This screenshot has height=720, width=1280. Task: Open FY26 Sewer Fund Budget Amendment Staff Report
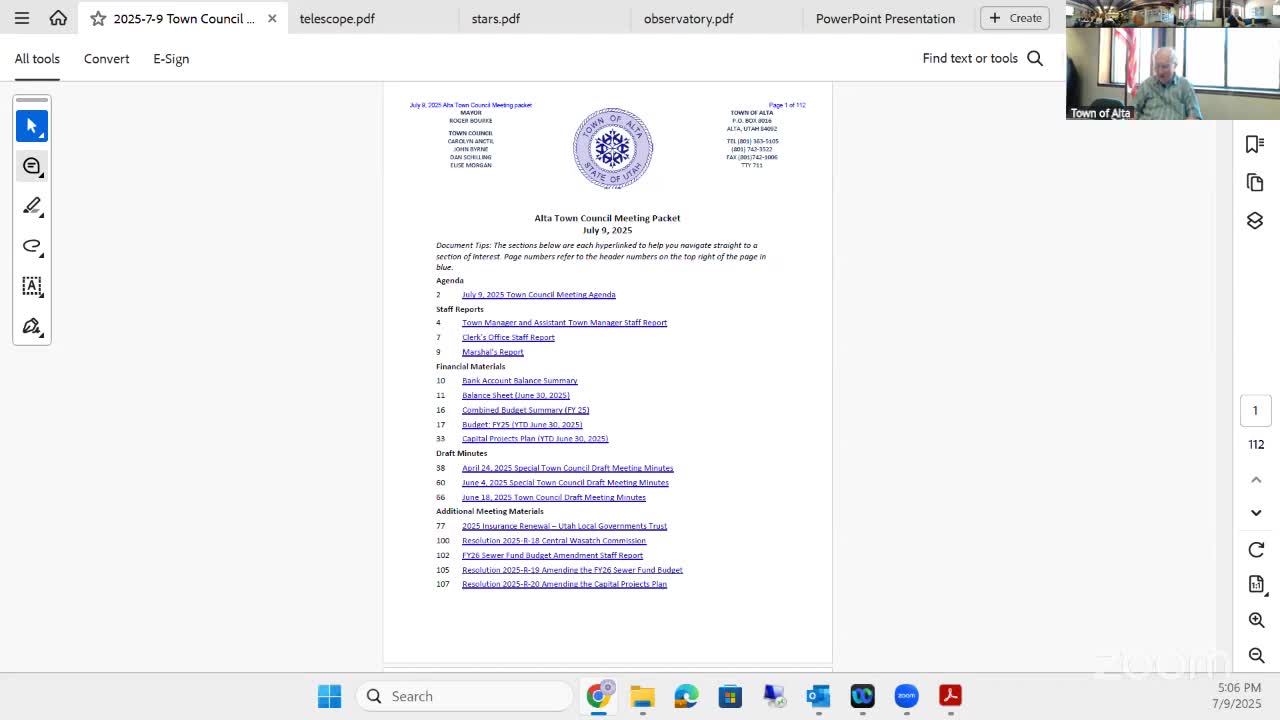click(x=552, y=555)
